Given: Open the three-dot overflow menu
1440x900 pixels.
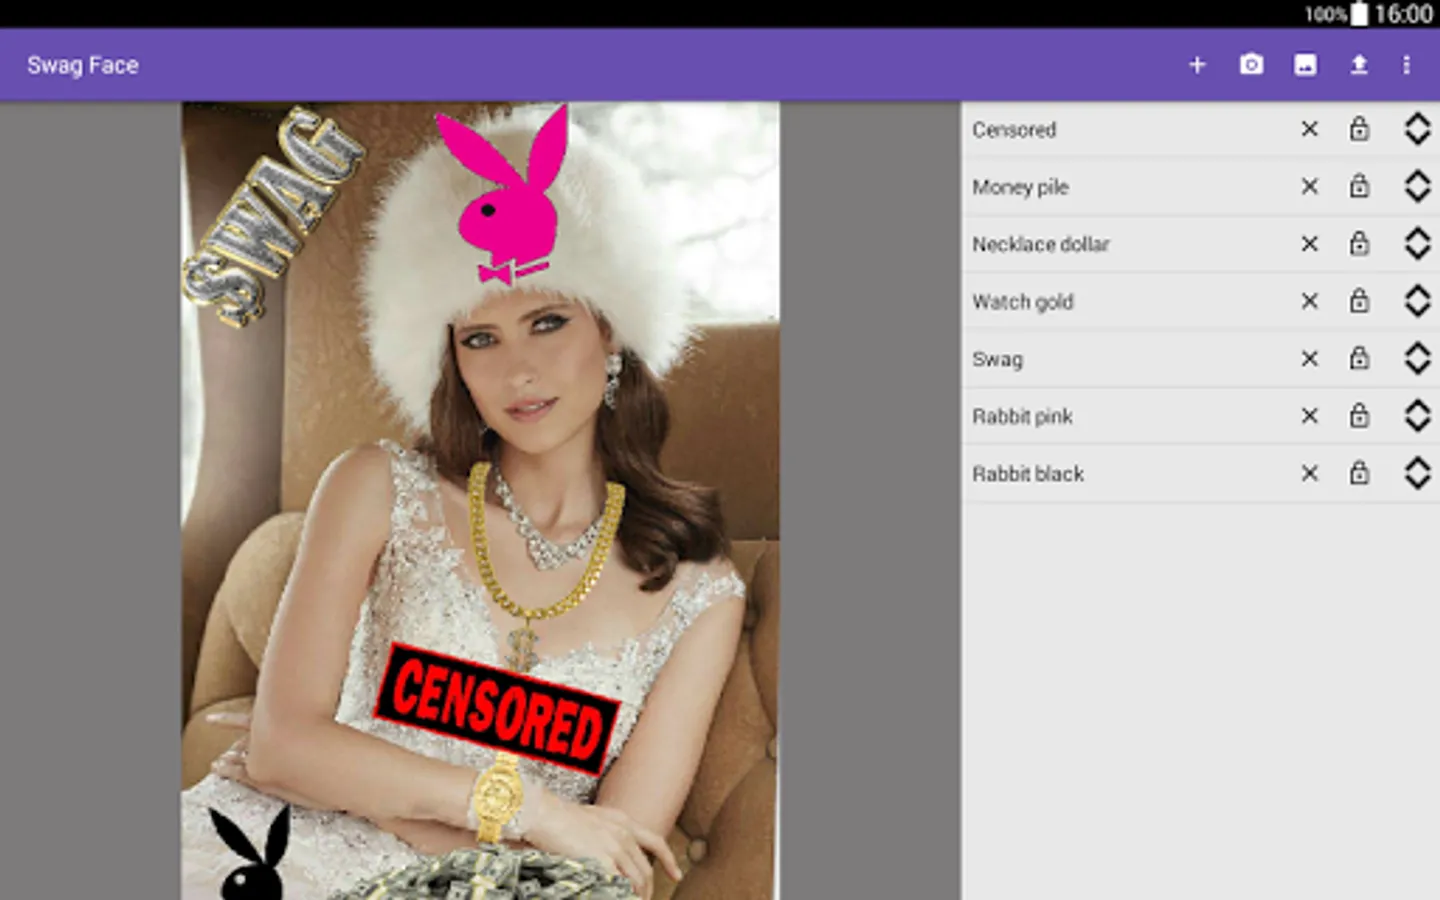Looking at the screenshot, I should tap(1406, 65).
